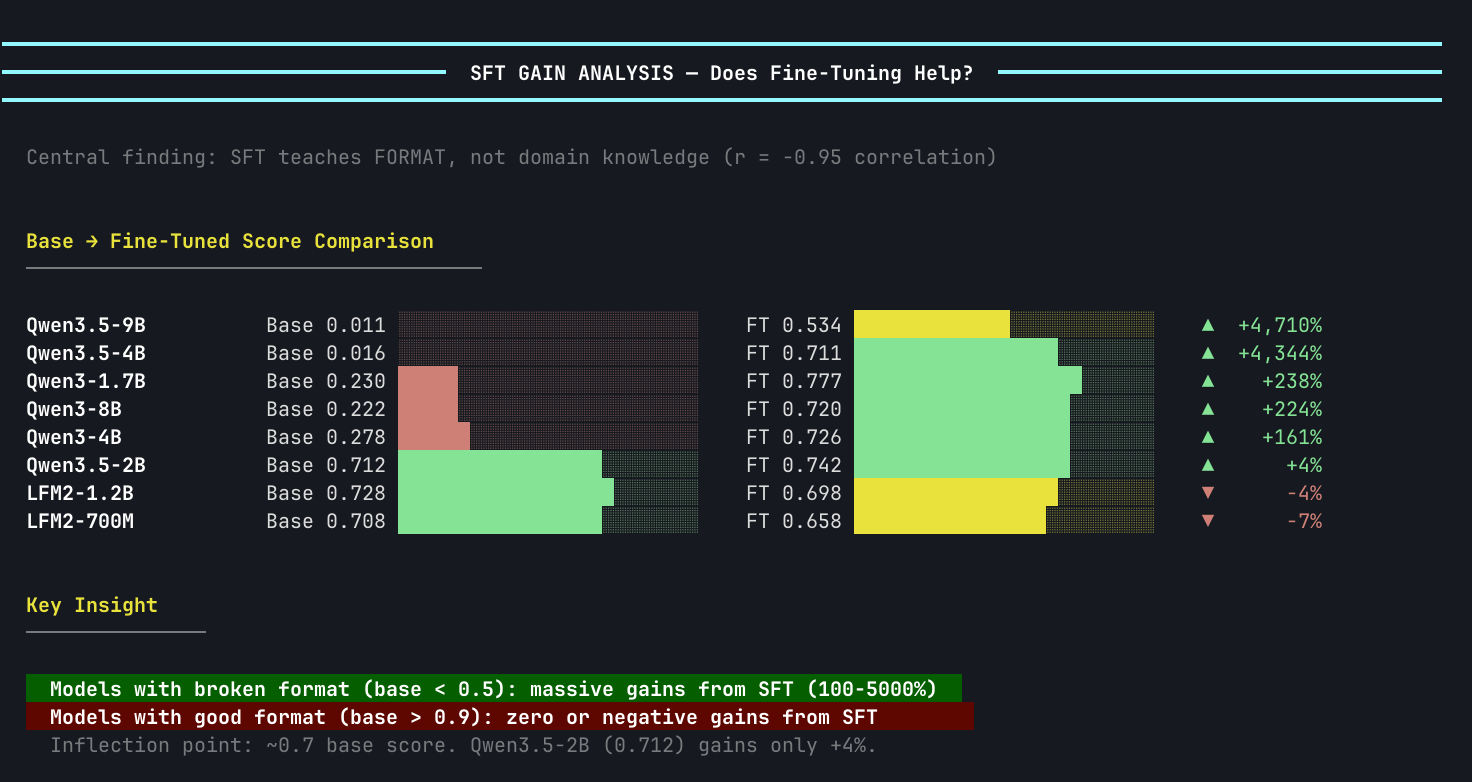Viewport: 1472px width, 782px height.
Task: Click the red down arrow for LFM2-1.2B
Action: click(1208, 493)
